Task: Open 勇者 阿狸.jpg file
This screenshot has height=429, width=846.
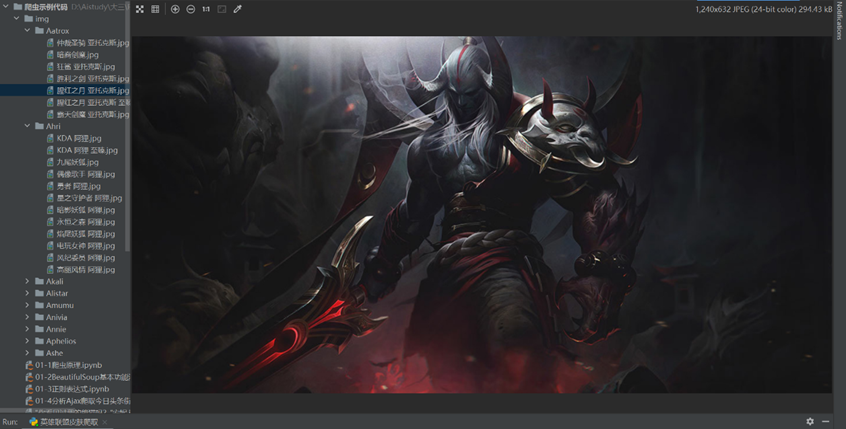Action: coord(73,186)
